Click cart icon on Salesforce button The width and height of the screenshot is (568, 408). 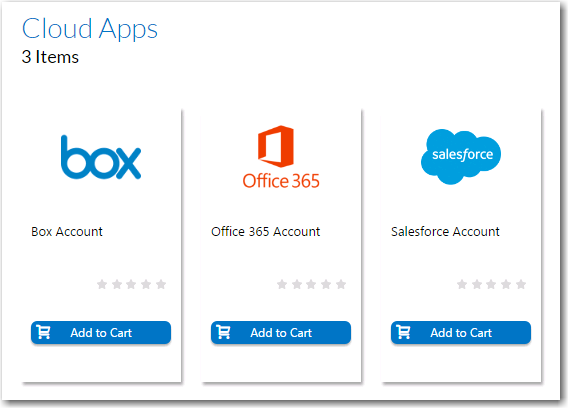(x=403, y=332)
